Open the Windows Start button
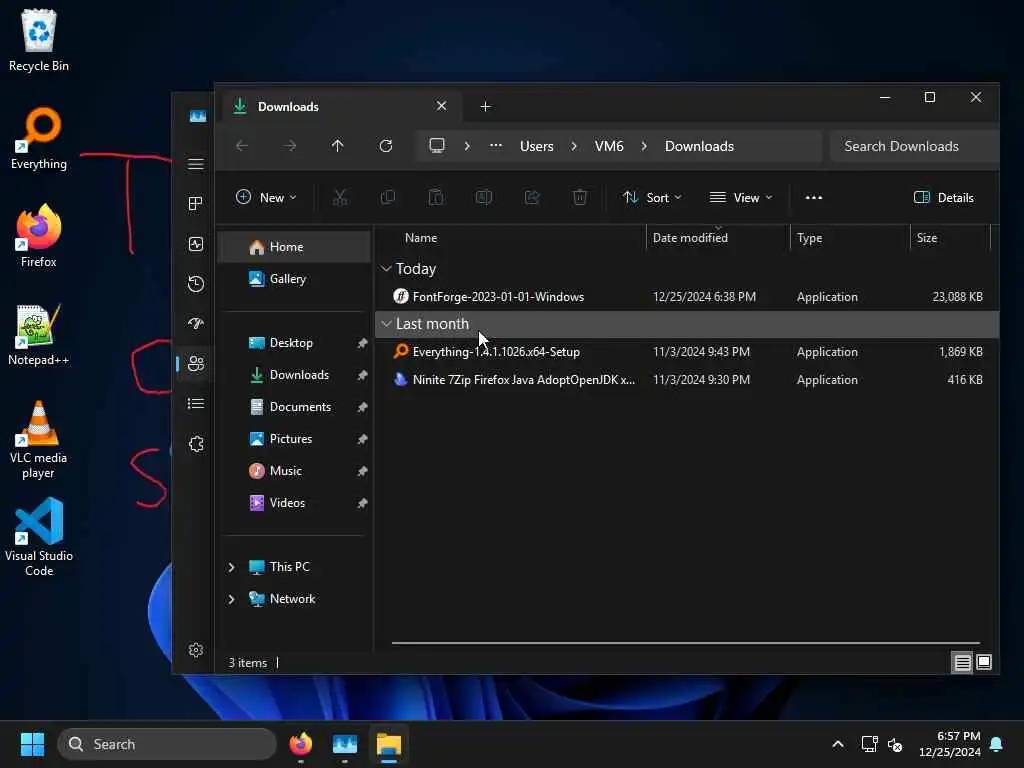 [33, 744]
